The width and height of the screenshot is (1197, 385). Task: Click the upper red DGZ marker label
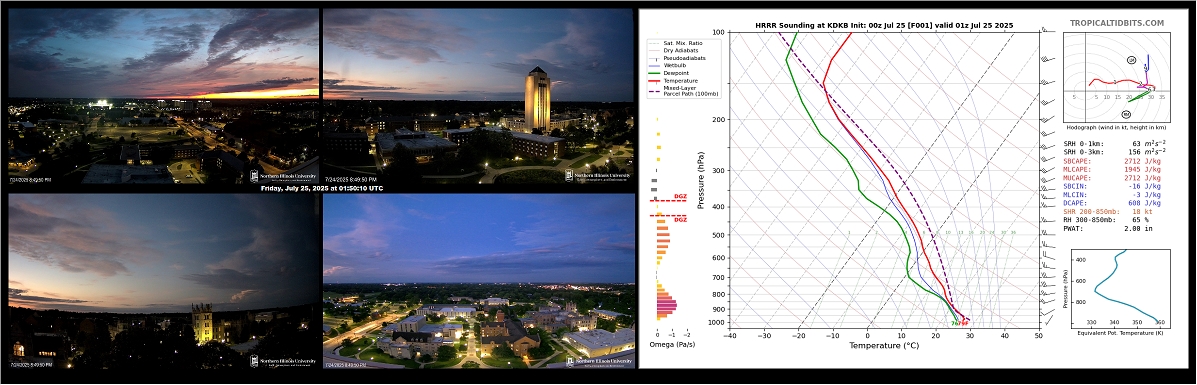[679, 198]
